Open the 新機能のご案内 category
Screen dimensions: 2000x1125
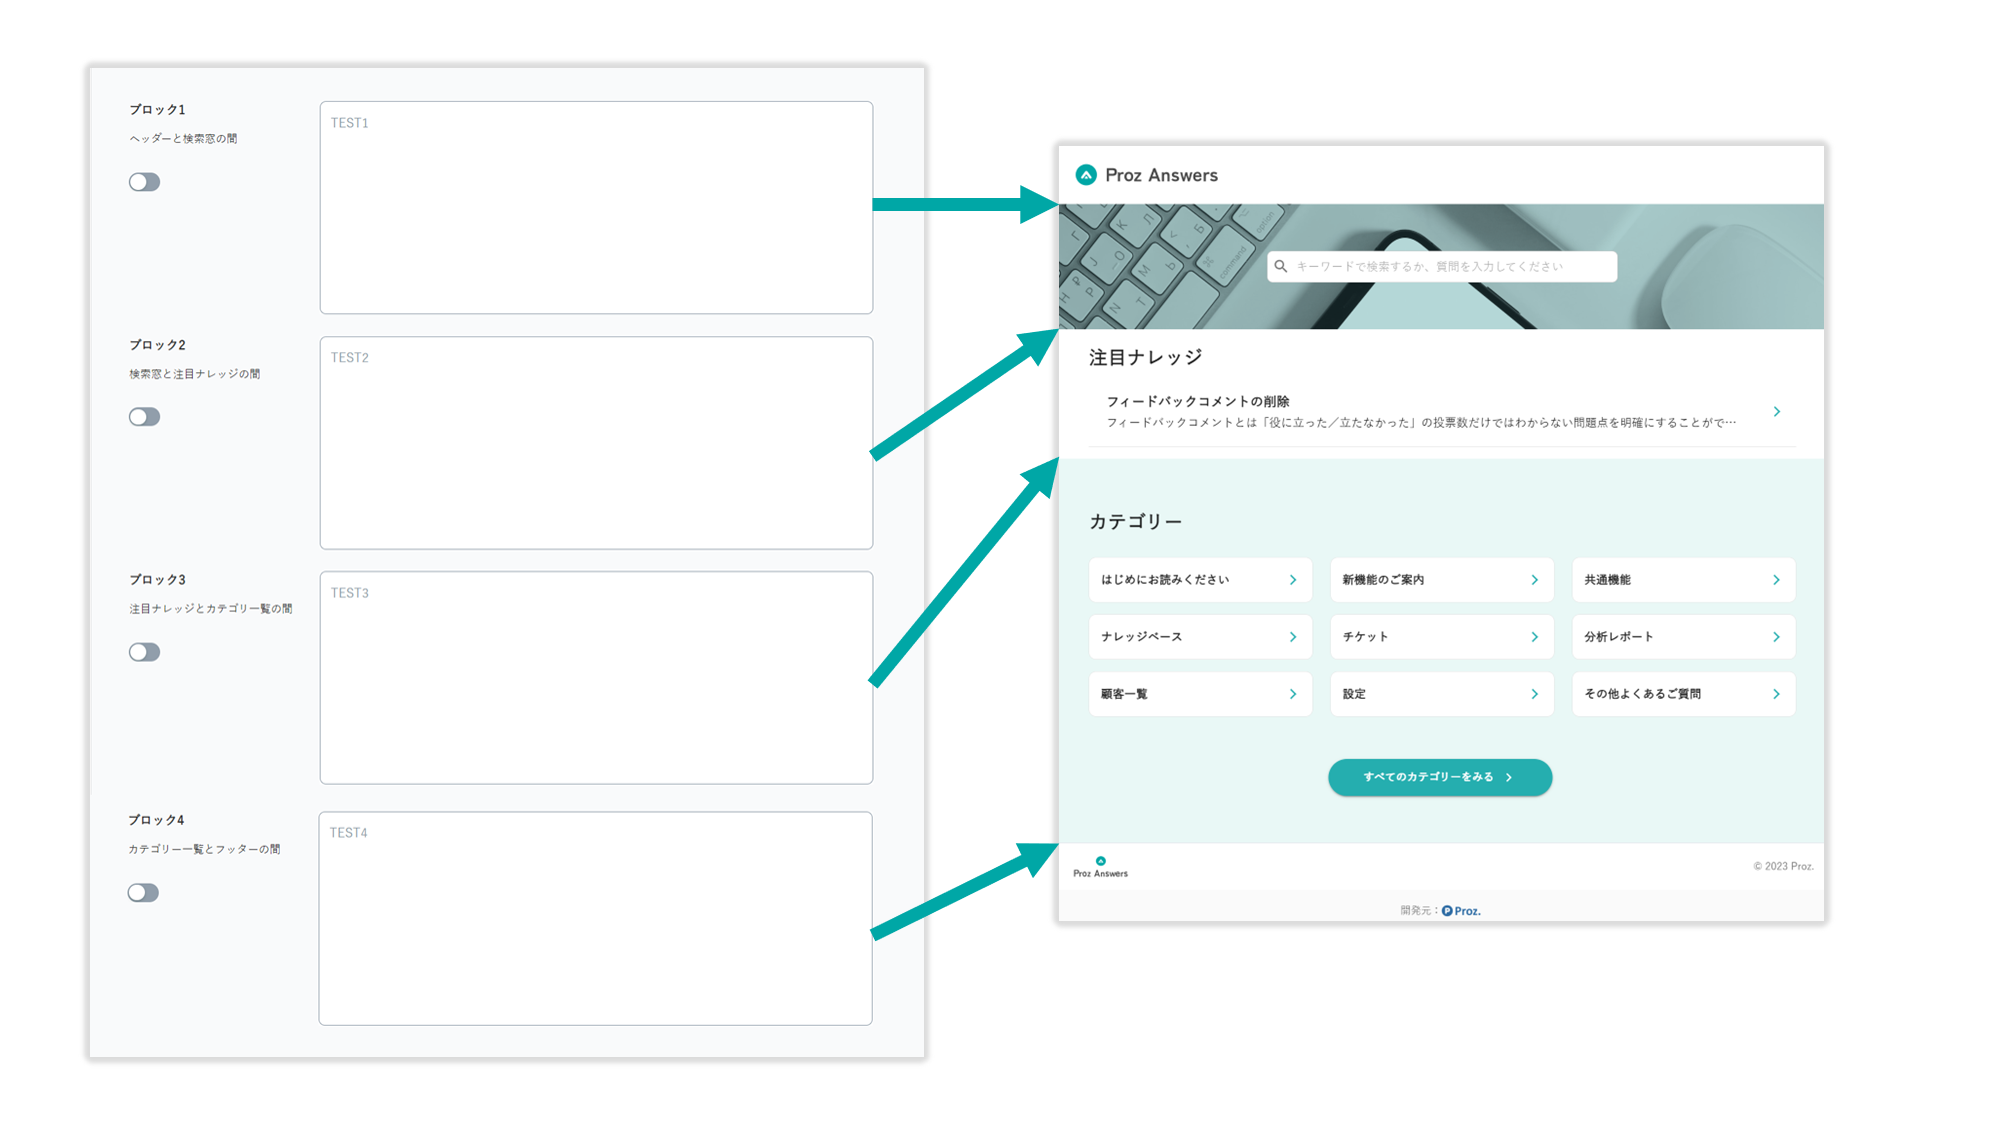(x=1440, y=580)
